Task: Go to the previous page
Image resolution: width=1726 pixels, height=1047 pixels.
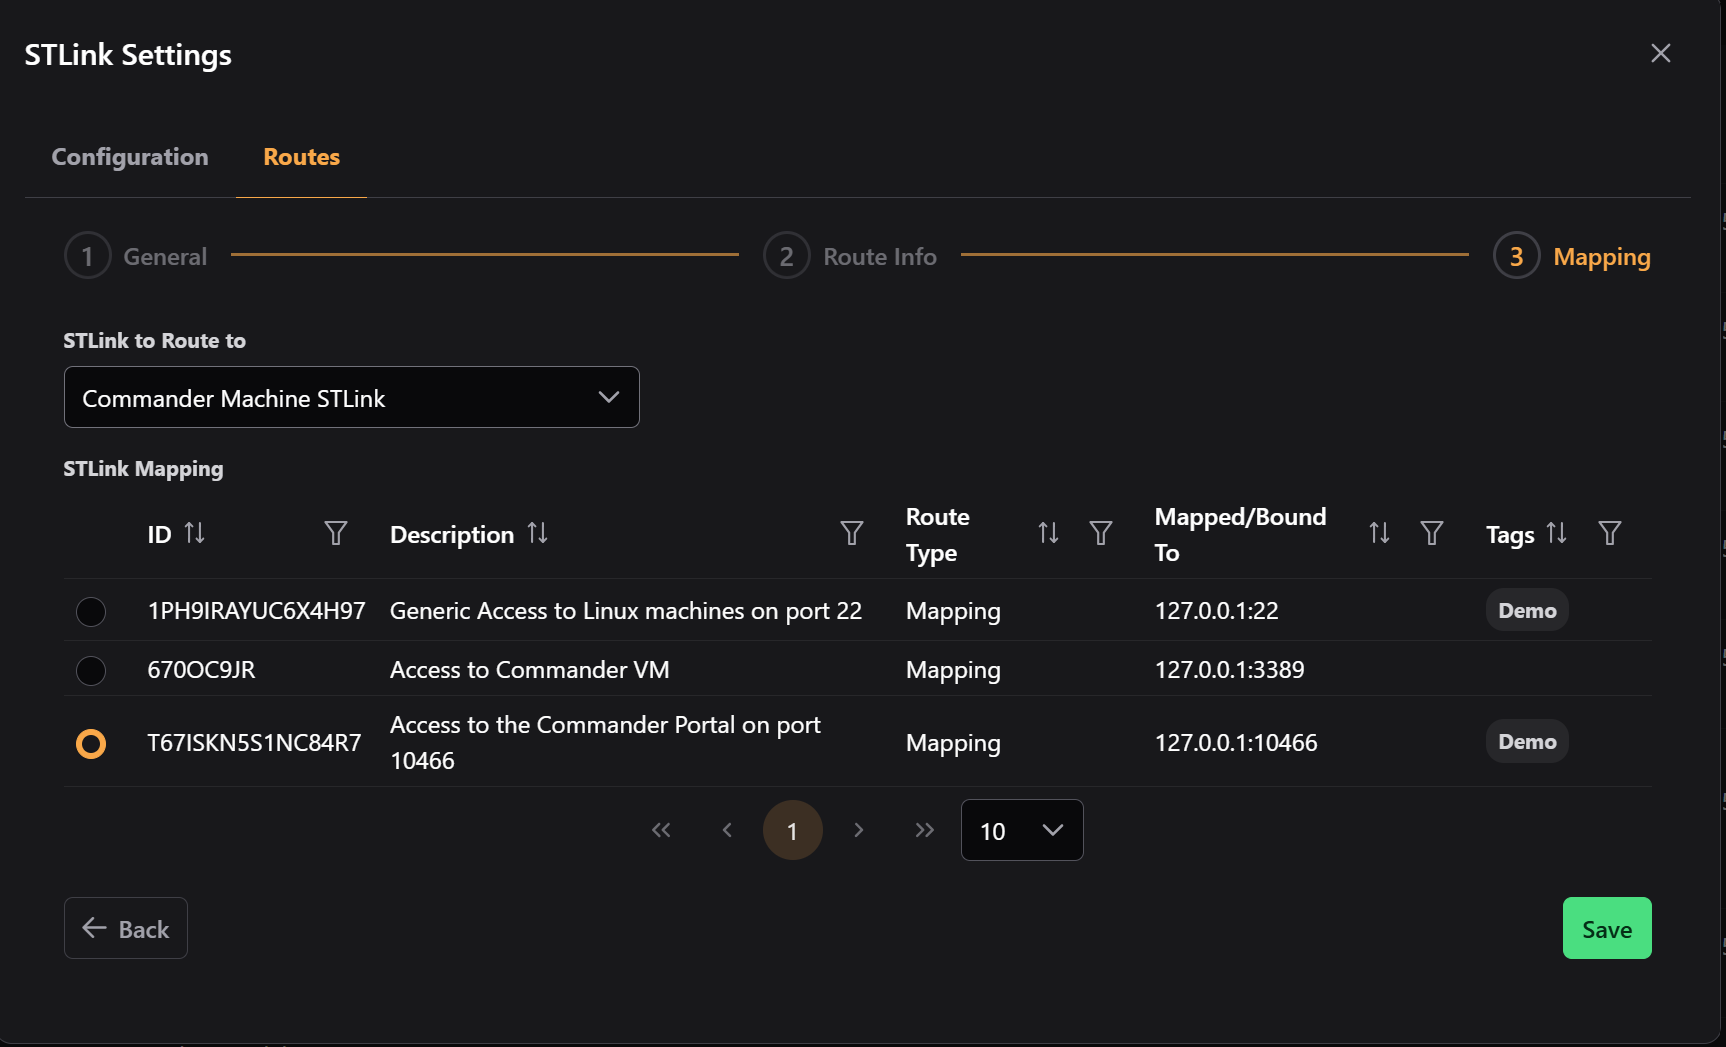Action: coord(727,830)
